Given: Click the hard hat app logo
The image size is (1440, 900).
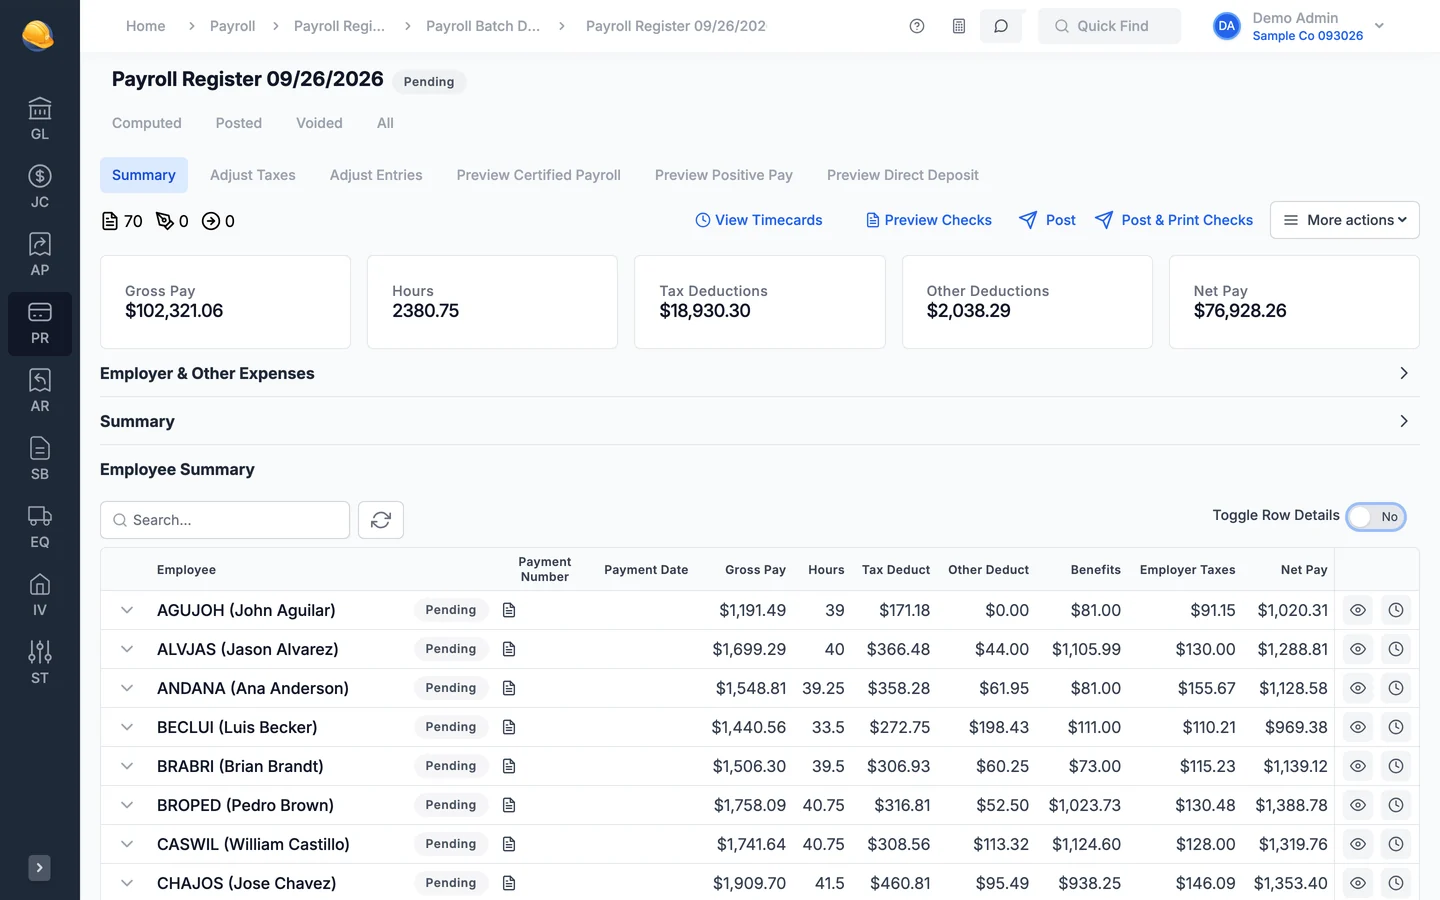Looking at the screenshot, I should [38, 36].
